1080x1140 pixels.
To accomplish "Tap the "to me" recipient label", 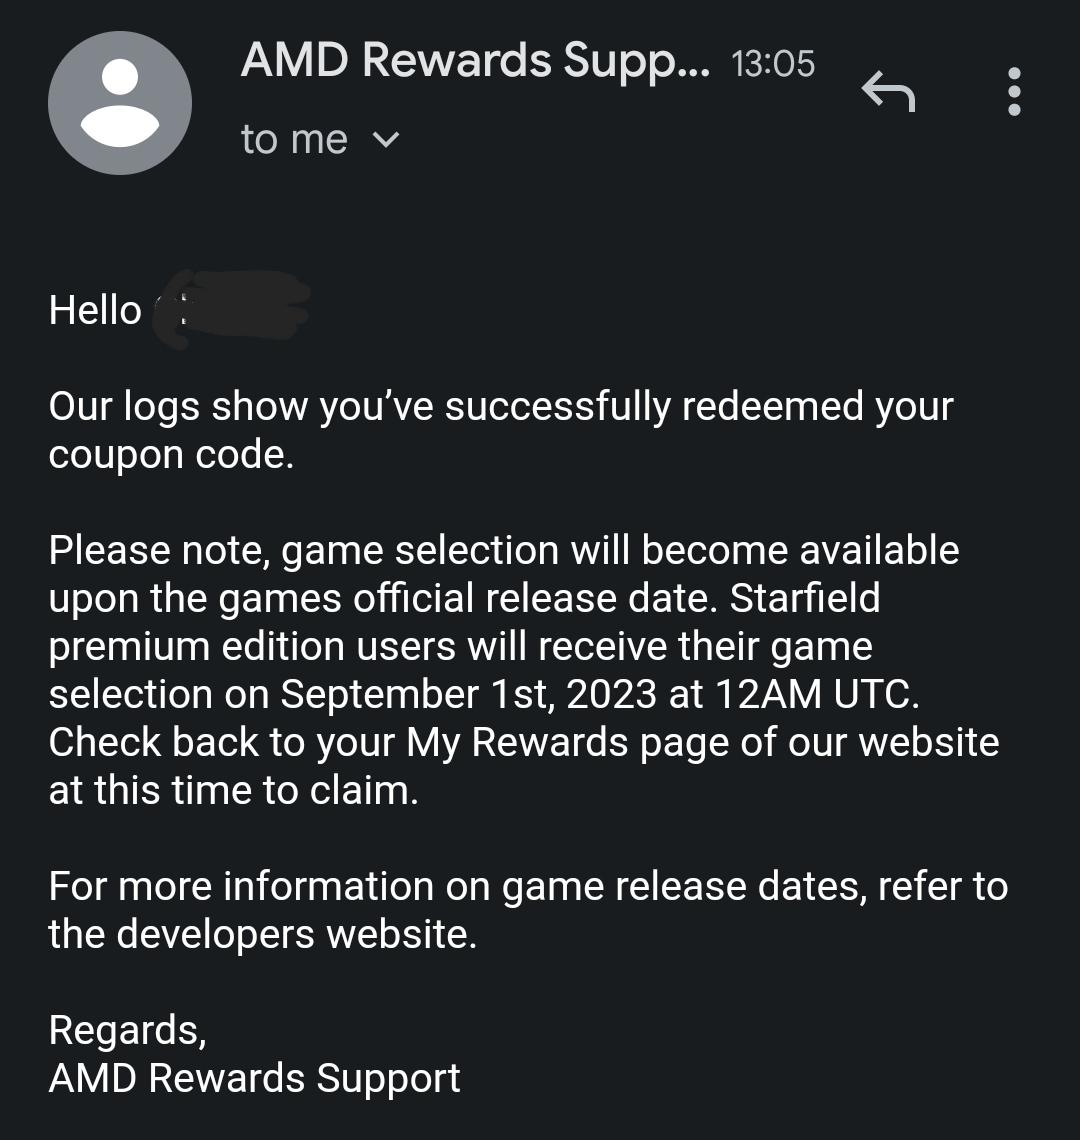I will tap(294, 140).
